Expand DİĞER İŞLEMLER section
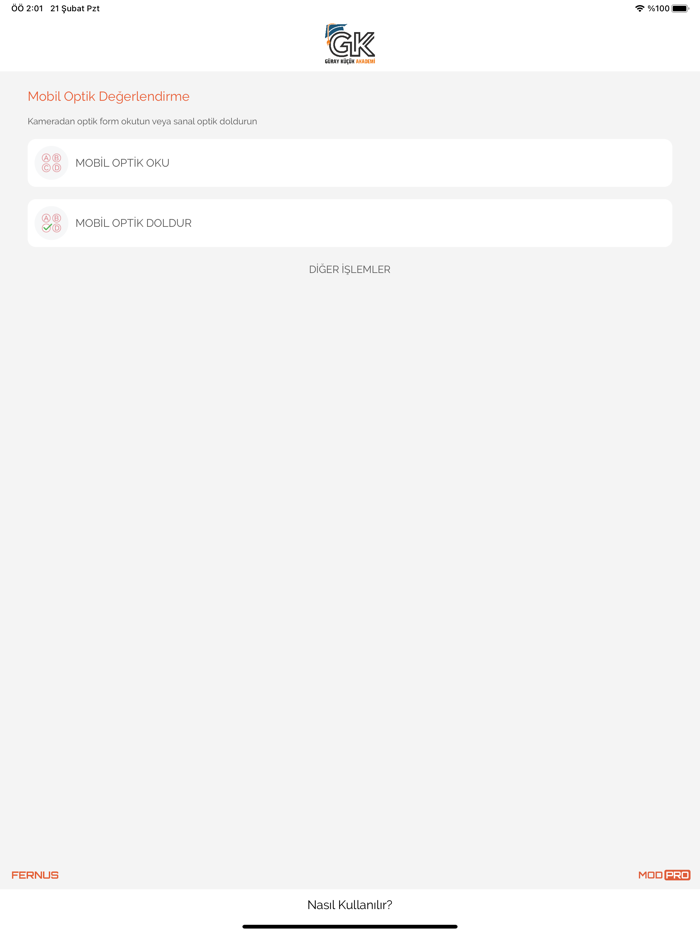700x934 pixels. tap(350, 269)
